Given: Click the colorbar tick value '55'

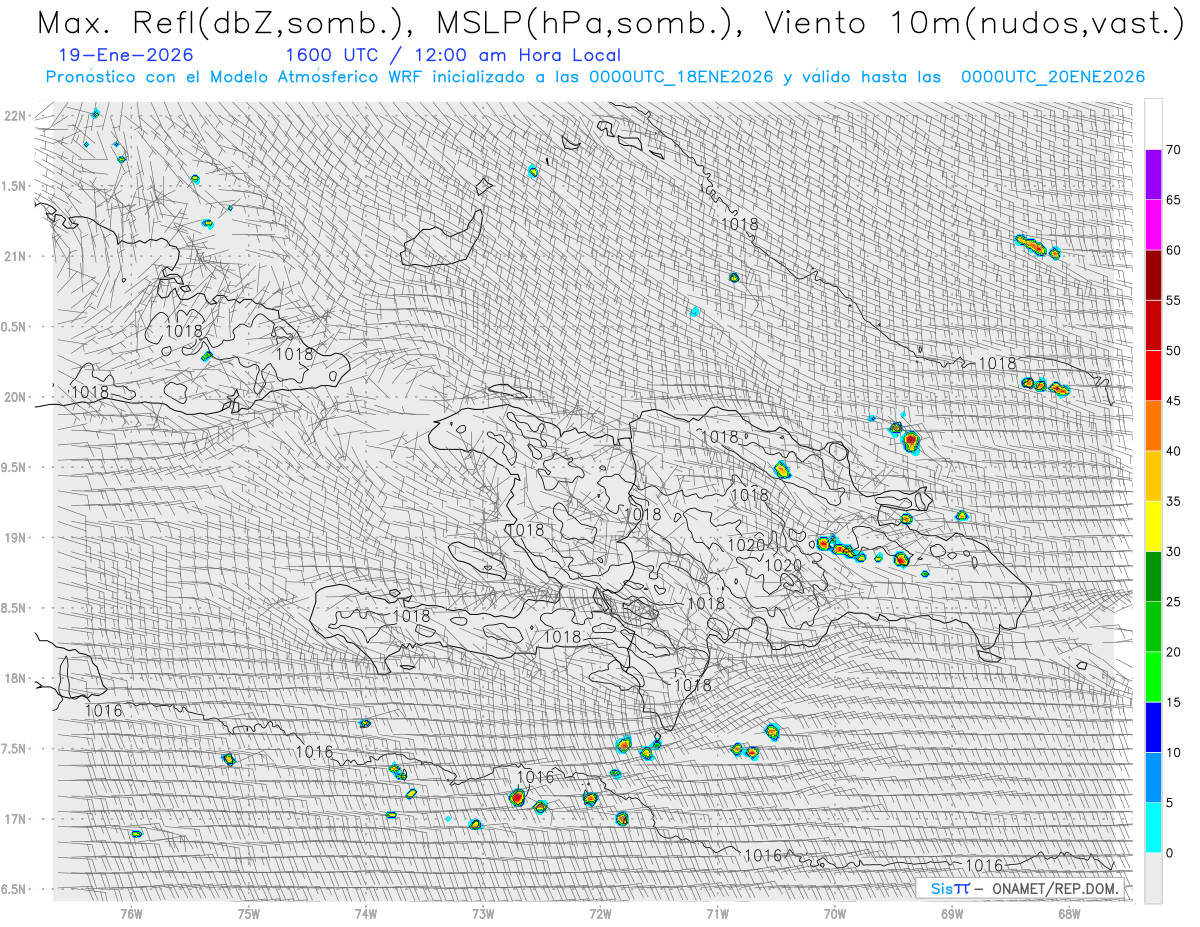Looking at the screenshot, I should click(x=1173, y=300).
